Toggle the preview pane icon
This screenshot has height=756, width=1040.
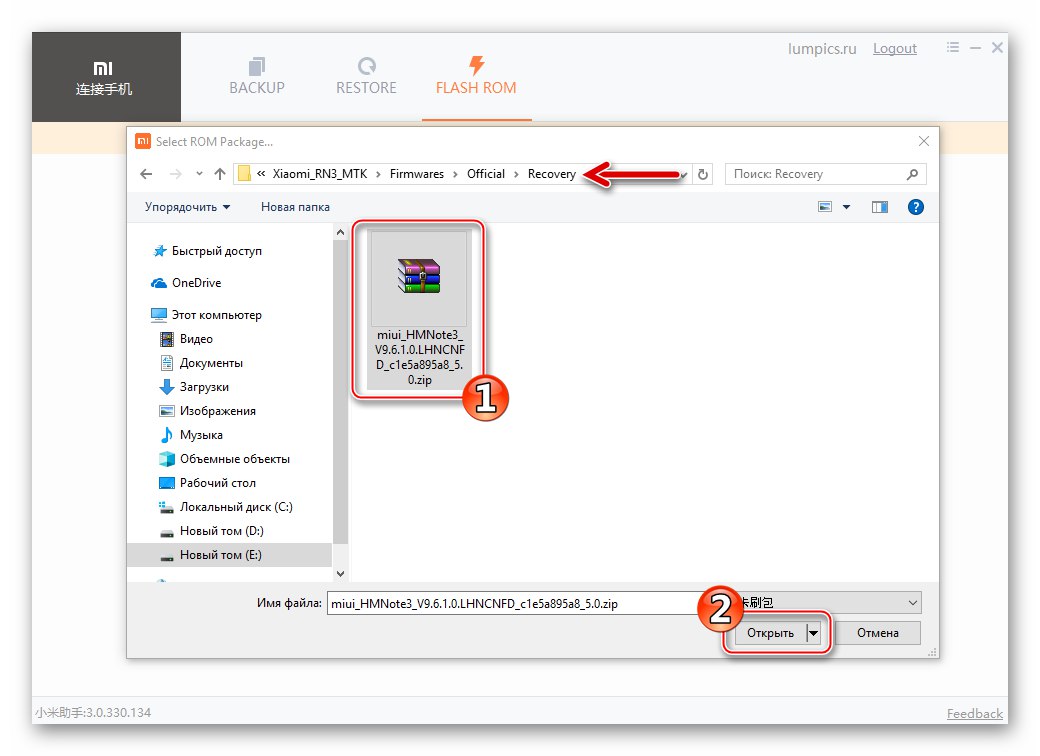point(880,208)
